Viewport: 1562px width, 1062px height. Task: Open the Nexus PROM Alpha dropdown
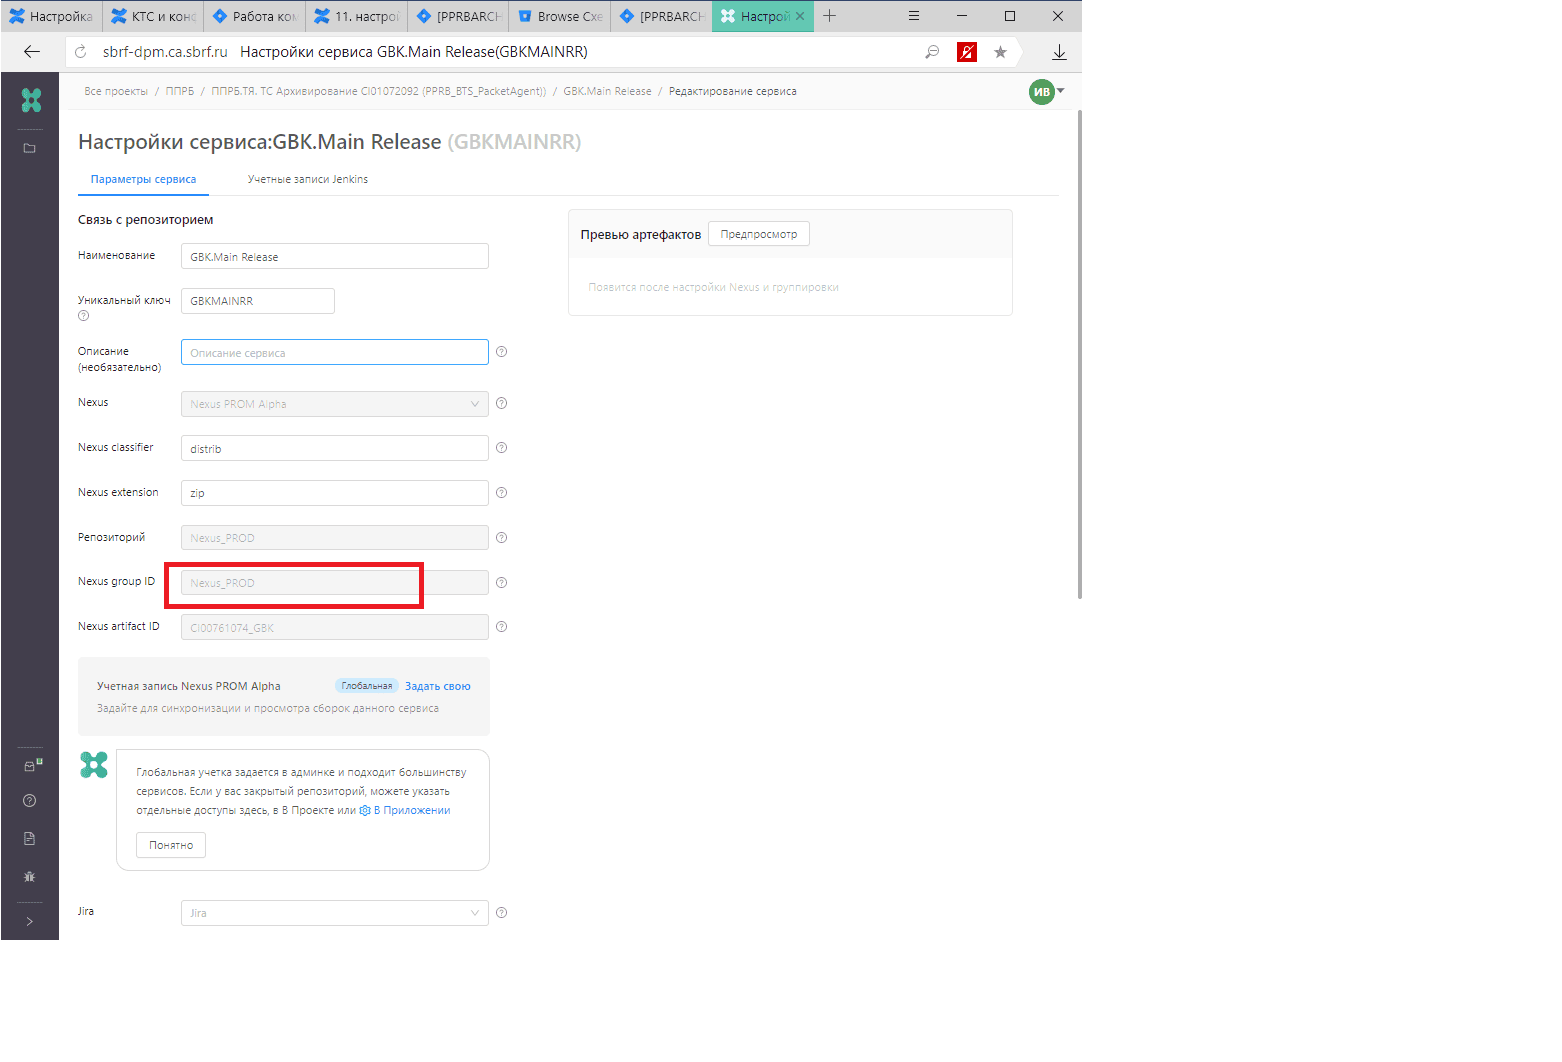click(334, 404)
